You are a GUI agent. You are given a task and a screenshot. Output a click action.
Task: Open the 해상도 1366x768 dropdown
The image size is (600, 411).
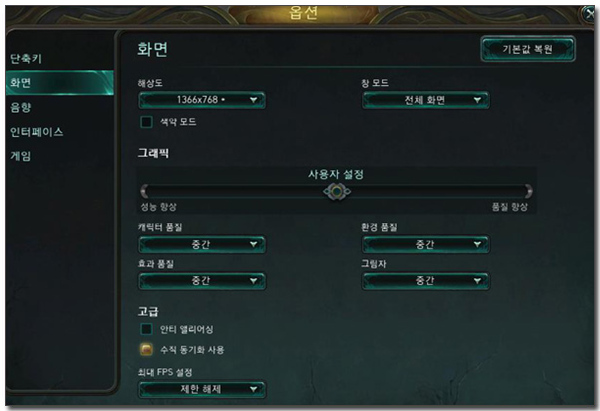coord(202,100)
